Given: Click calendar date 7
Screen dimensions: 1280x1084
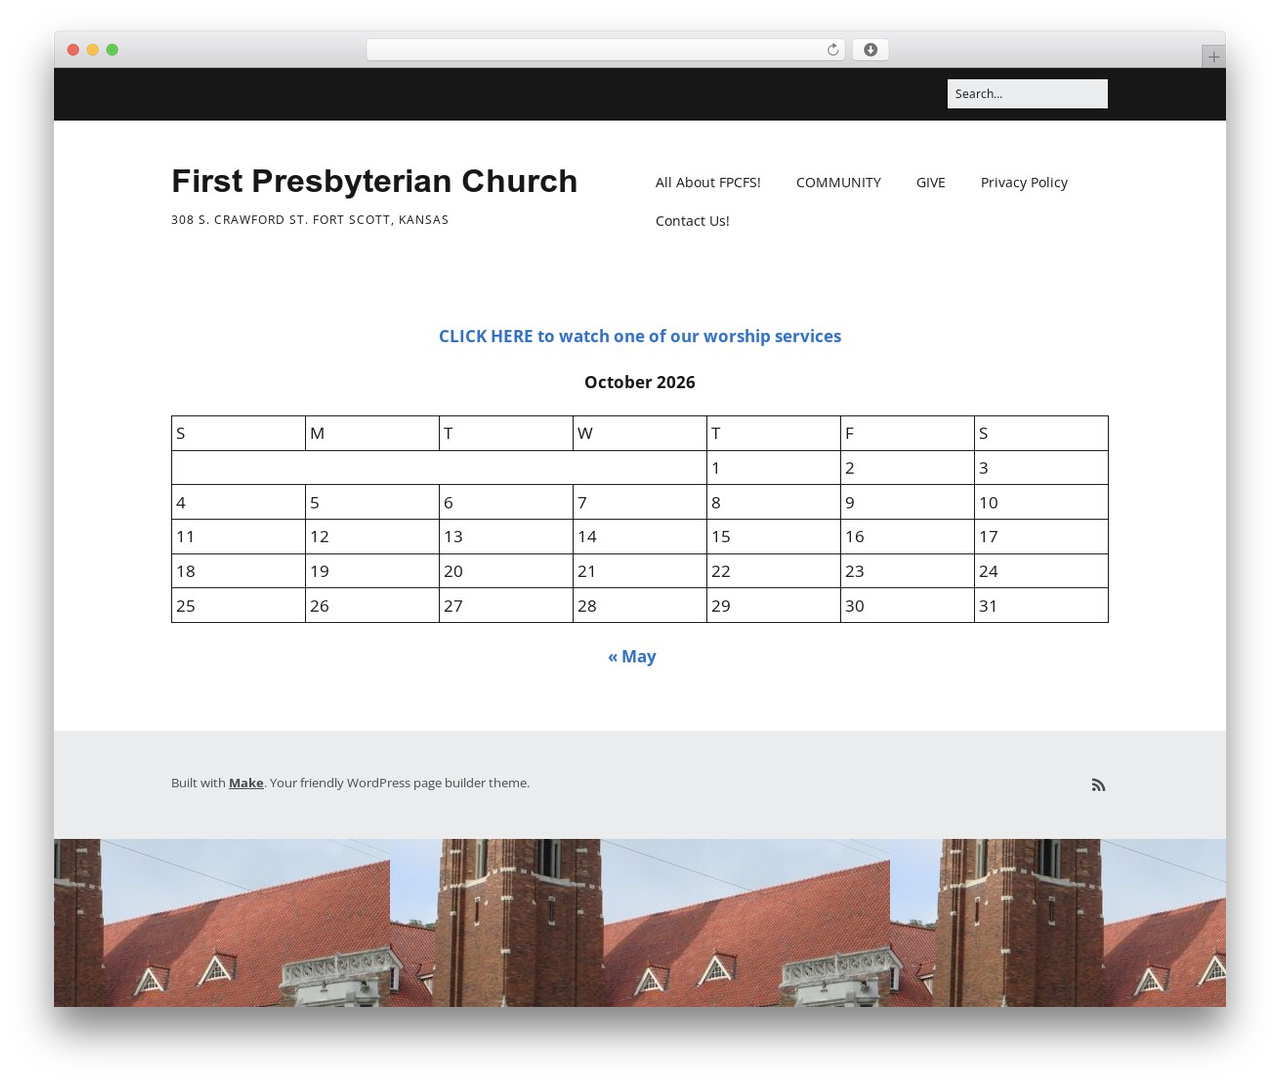Looking at the screenshot, I should coord(640,502).
